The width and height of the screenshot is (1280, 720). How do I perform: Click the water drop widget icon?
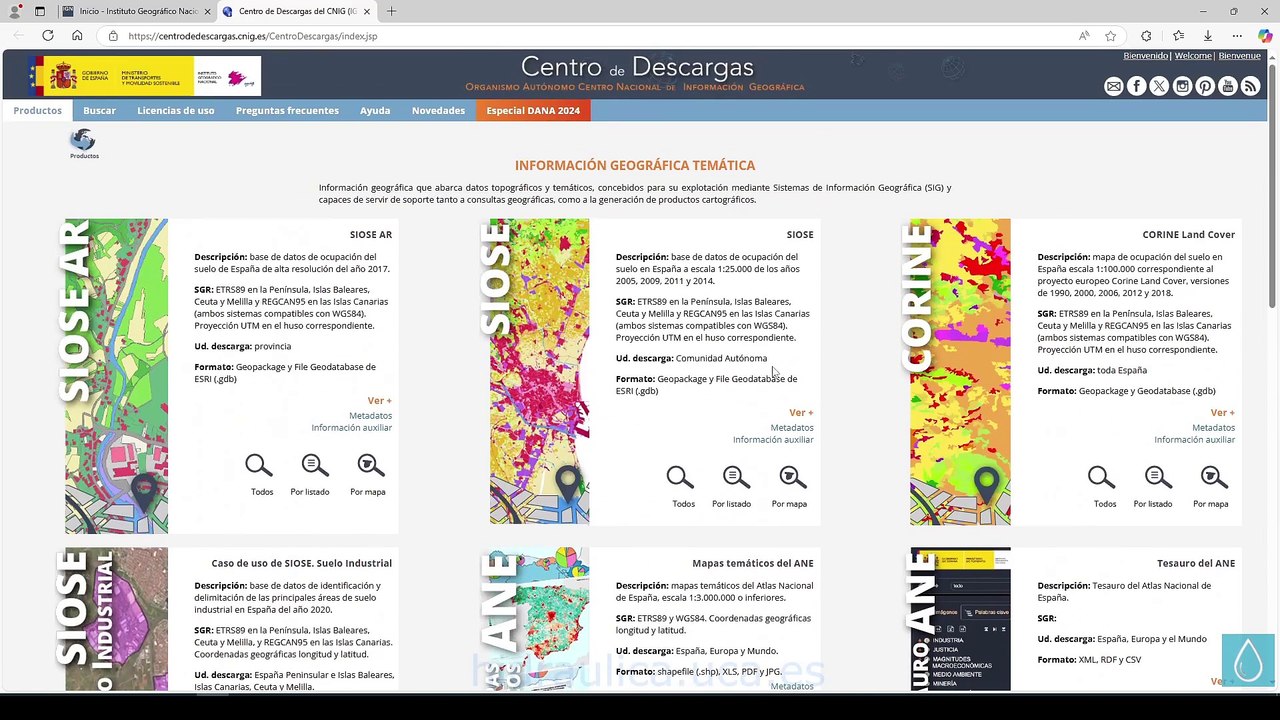coord(1248,660)
